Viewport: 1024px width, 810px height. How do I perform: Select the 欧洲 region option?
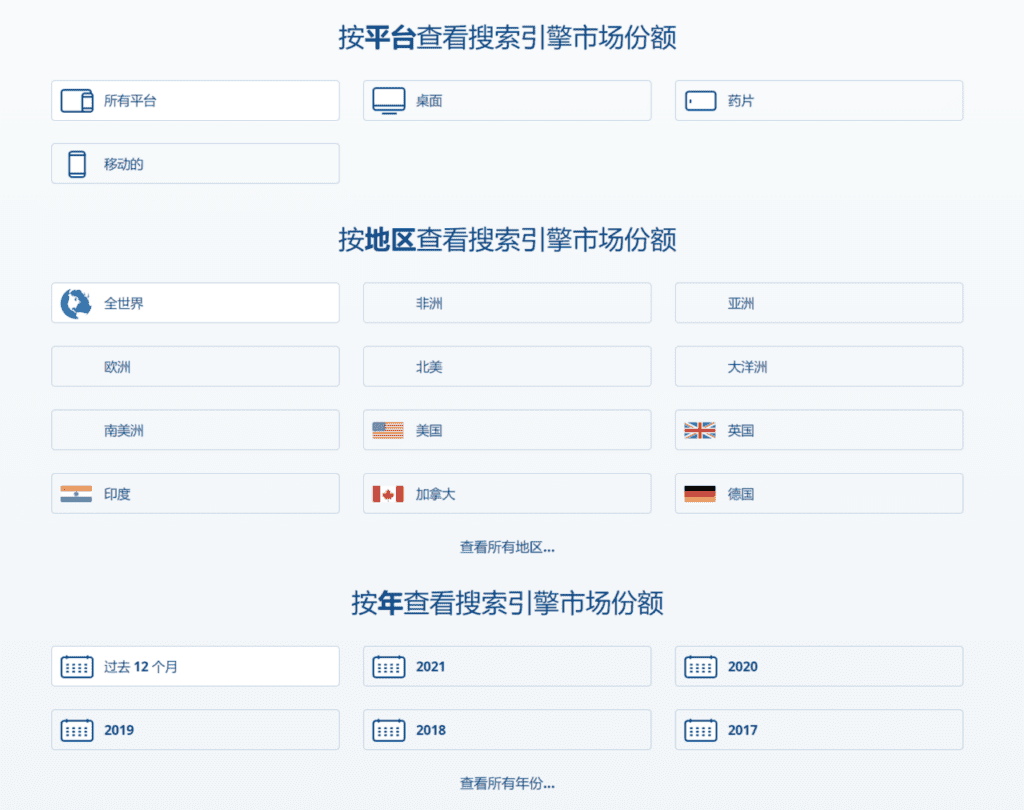[195, 366]
